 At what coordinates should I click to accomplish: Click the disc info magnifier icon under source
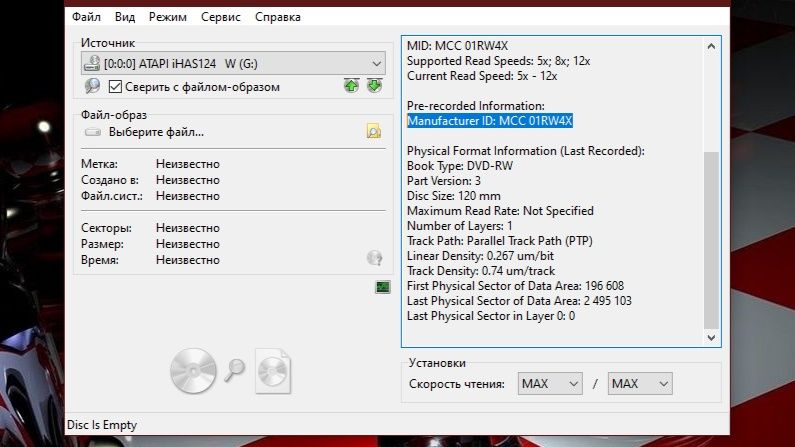pos(92,86)
